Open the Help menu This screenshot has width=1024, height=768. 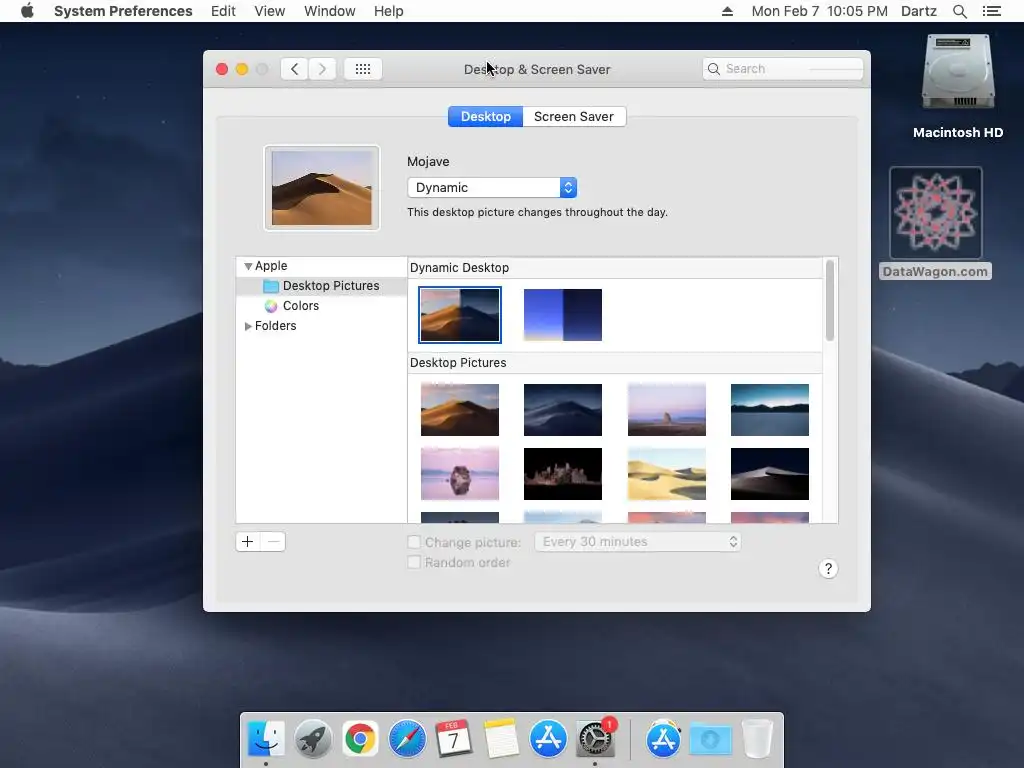click(389, 11)
